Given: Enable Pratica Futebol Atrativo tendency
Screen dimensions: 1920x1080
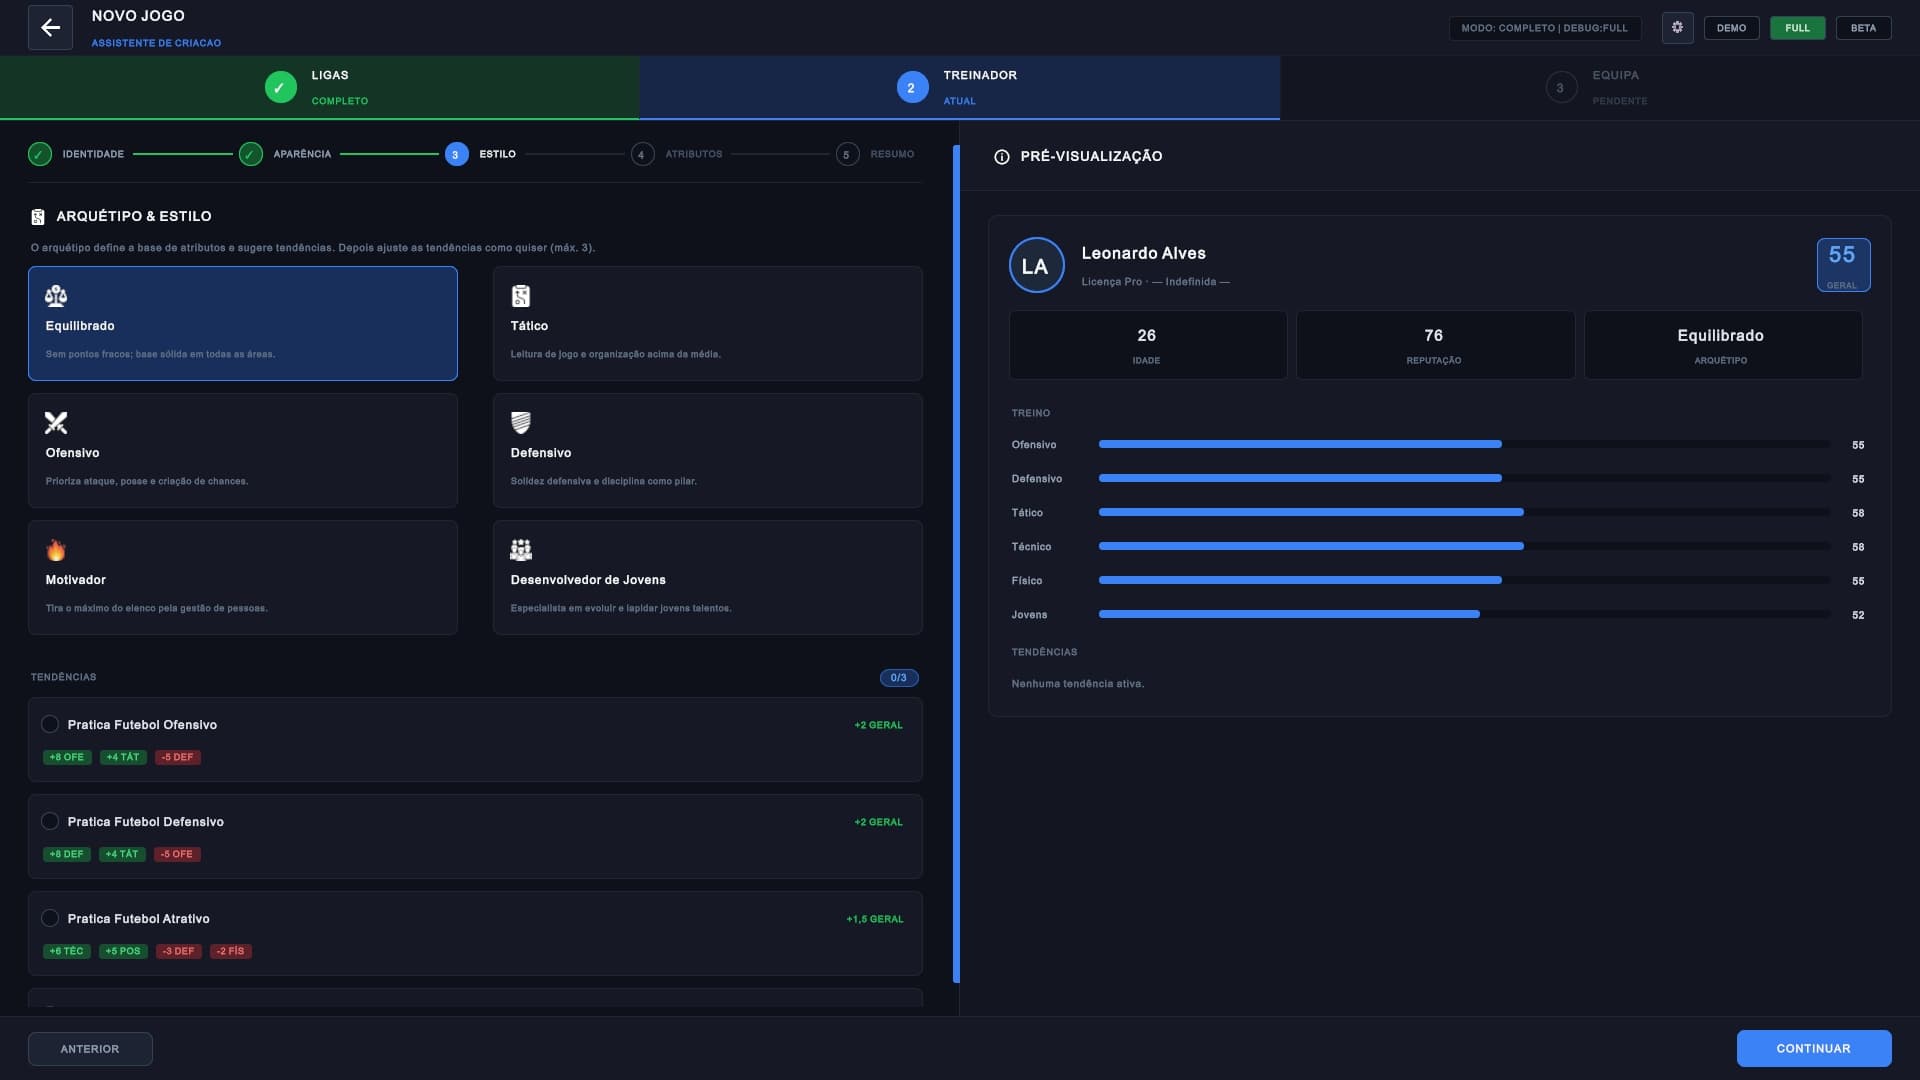Looking at the screenshot, I should 50,918.
